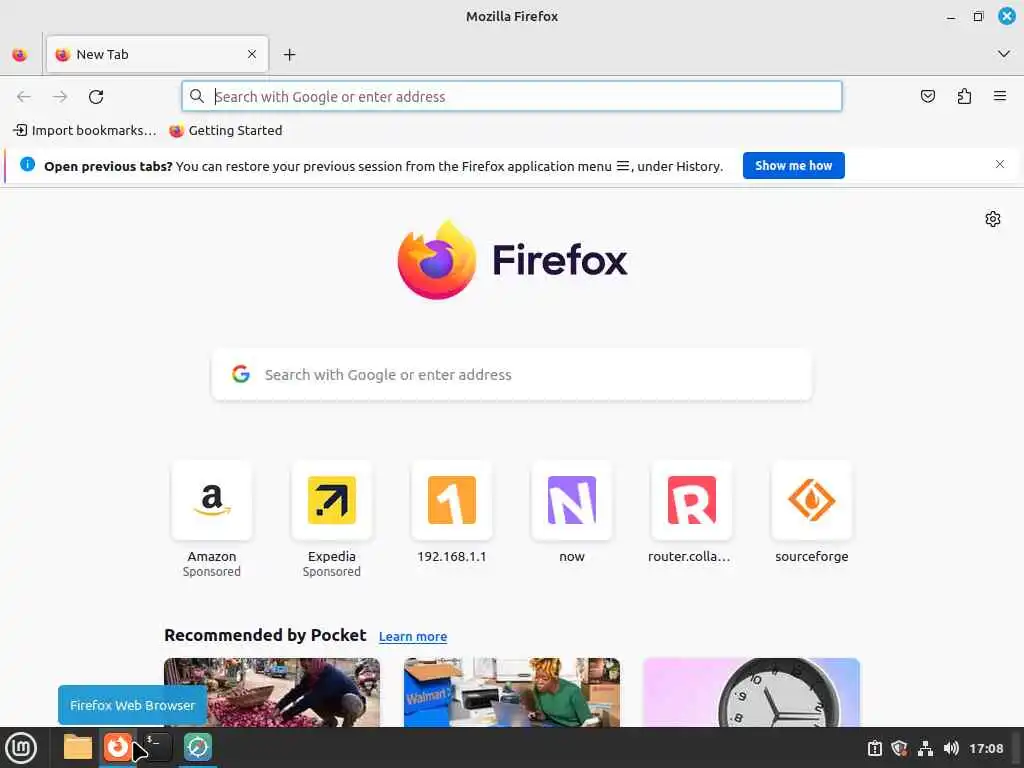The width and height of the screenshot is (1024, 768).
Task: Open the Extensions puzzle icon
Action: tap(964, 97)
